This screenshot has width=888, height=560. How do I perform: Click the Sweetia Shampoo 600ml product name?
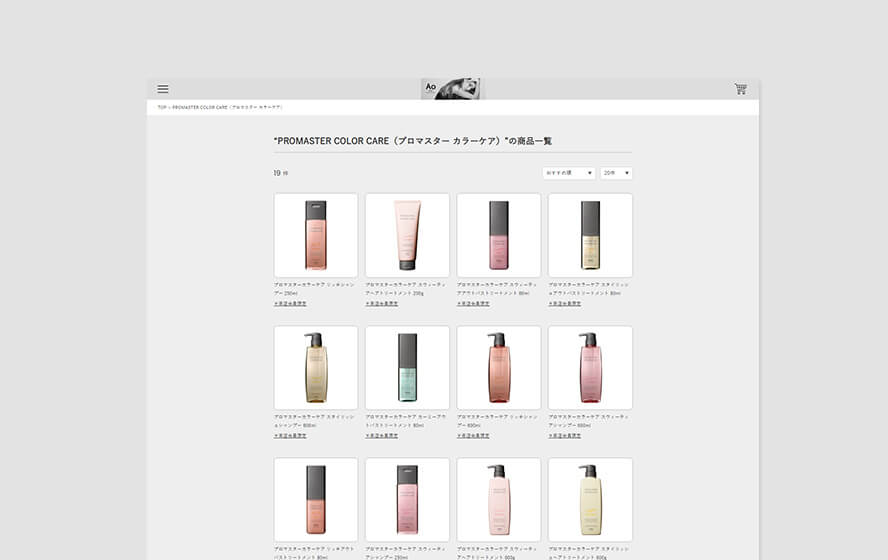tap(588, 421)
